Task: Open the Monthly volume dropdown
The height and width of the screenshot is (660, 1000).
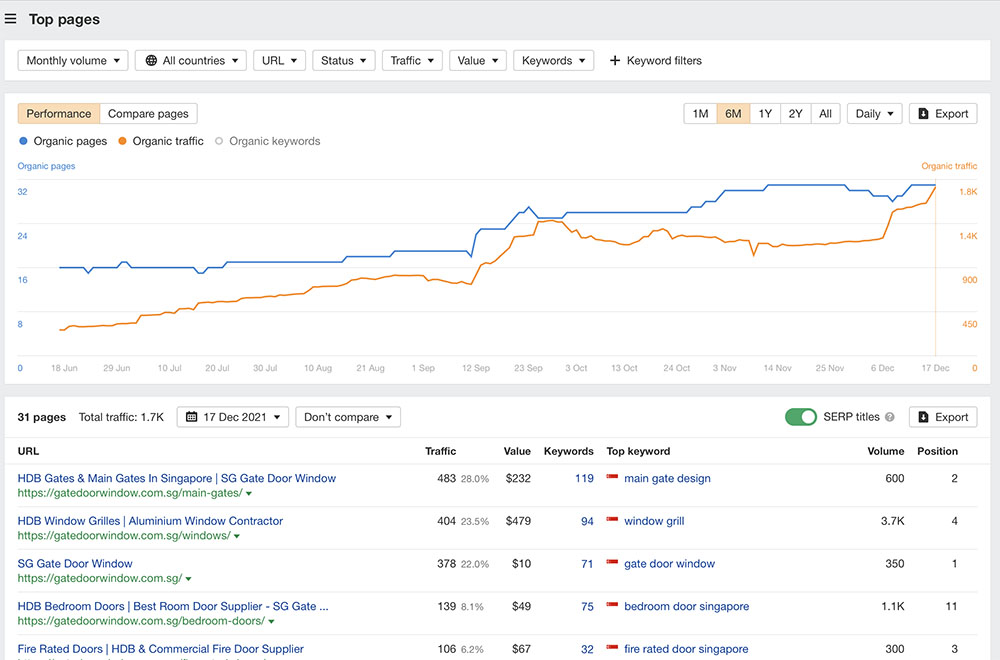Action: [73, 61]
